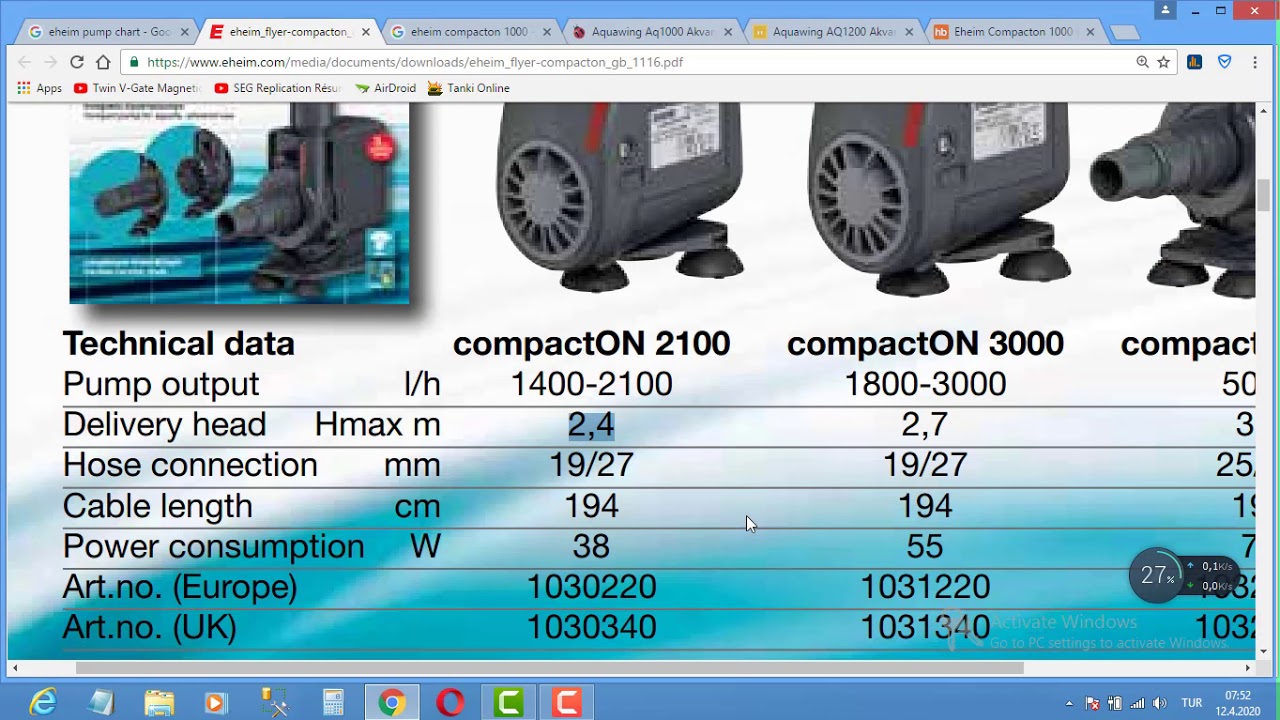
Task: Switch to the eheim compacton 1000 Google tab
Action: pyautogui.click(x=470, y=32)
